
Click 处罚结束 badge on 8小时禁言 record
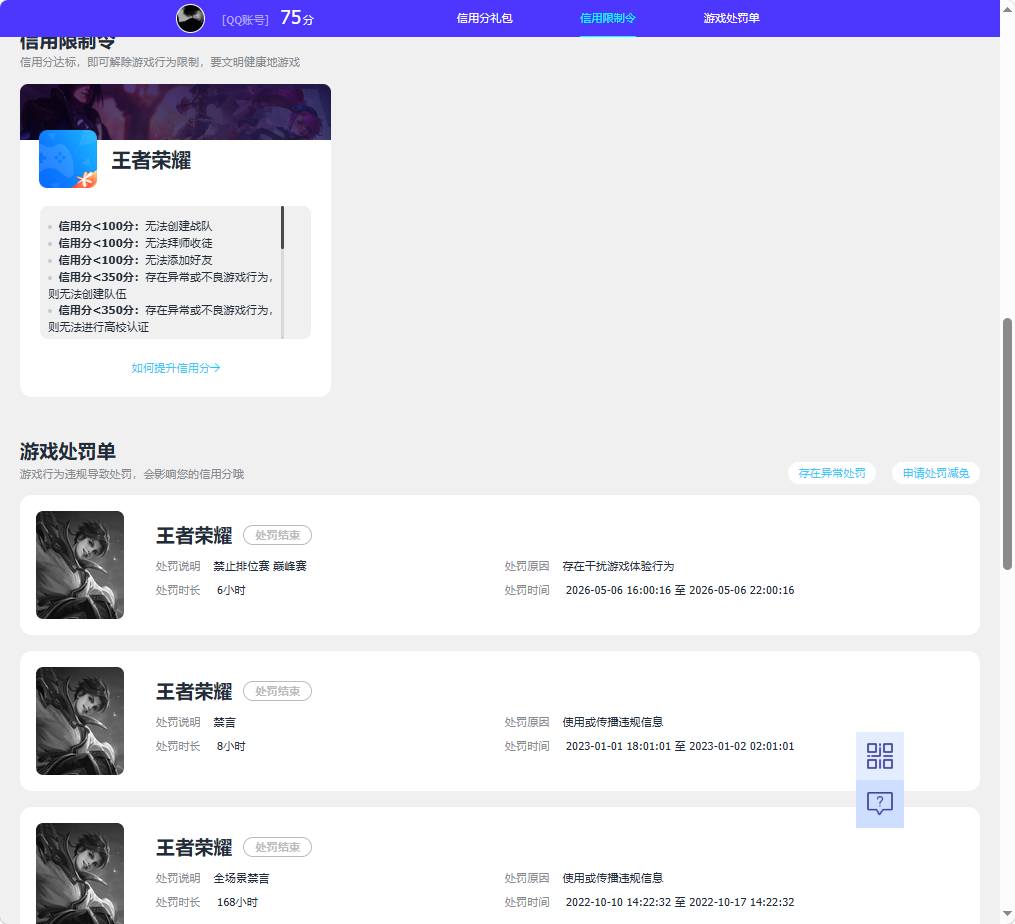coord(277,691)
